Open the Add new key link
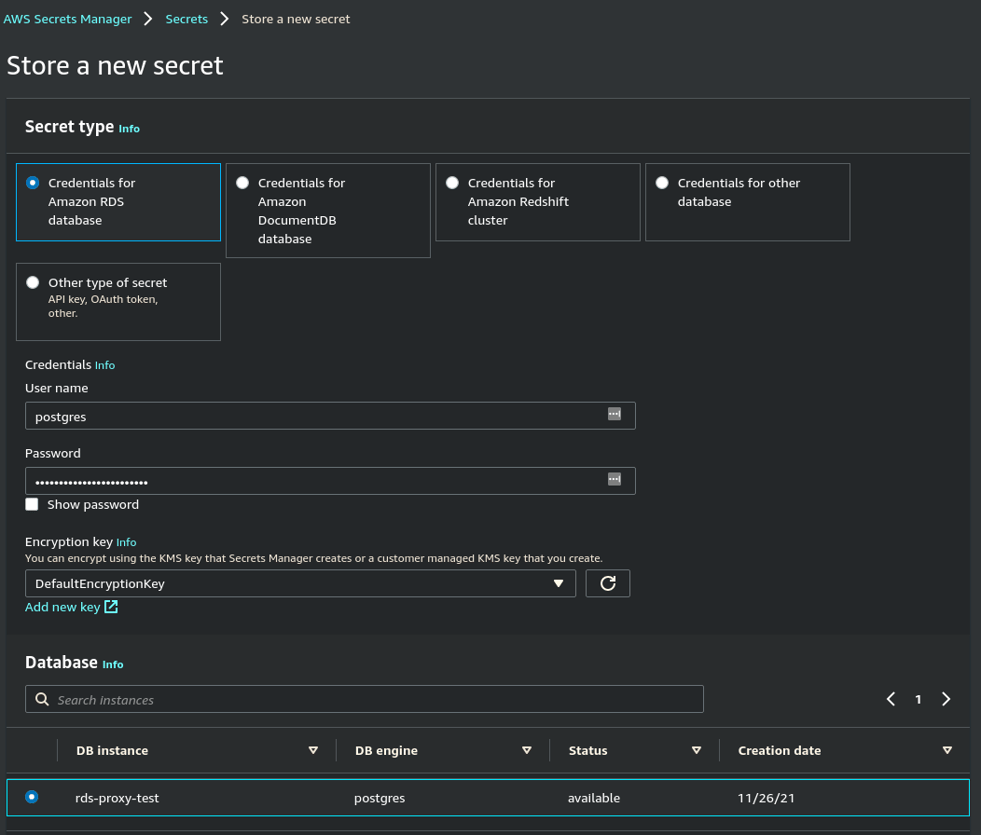The width and height of the screenshot is (981, 835). coord(60,606)
